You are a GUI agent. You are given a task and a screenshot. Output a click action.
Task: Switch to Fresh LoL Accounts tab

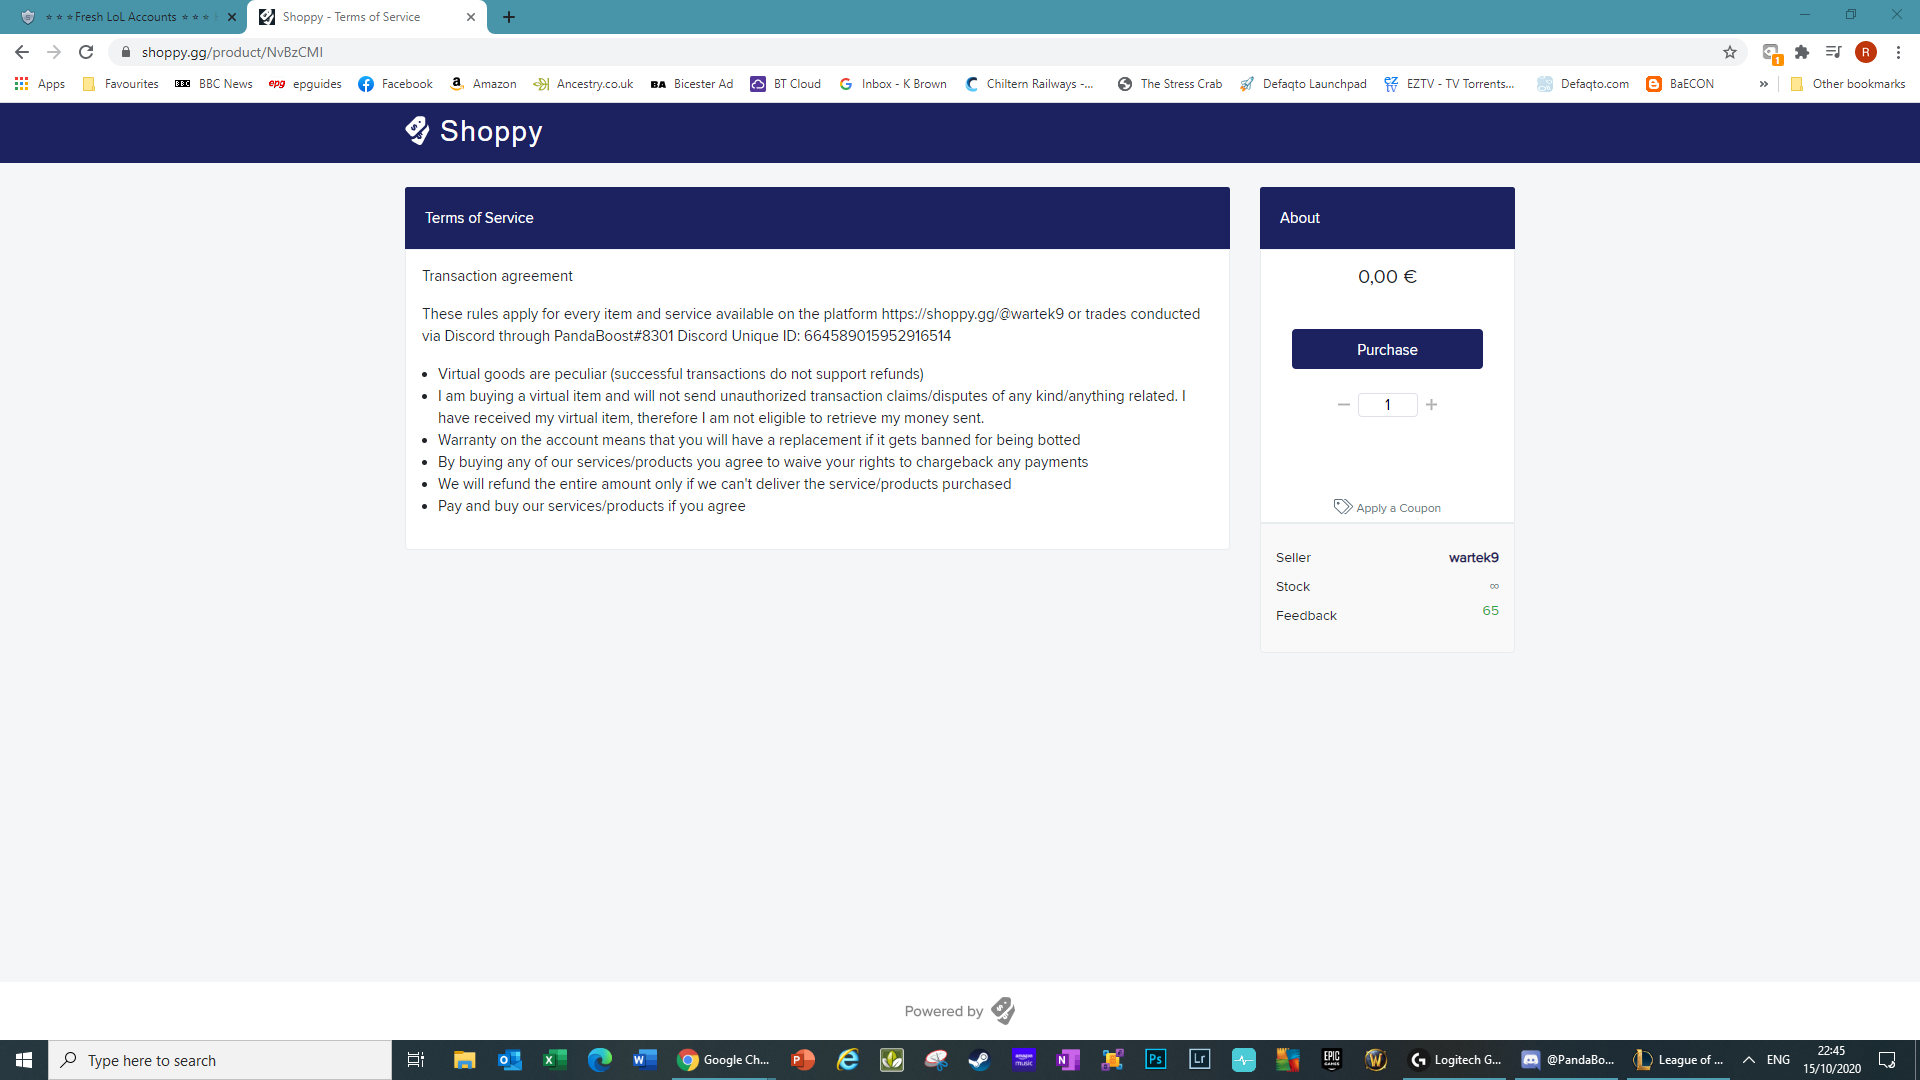[125, 17]
